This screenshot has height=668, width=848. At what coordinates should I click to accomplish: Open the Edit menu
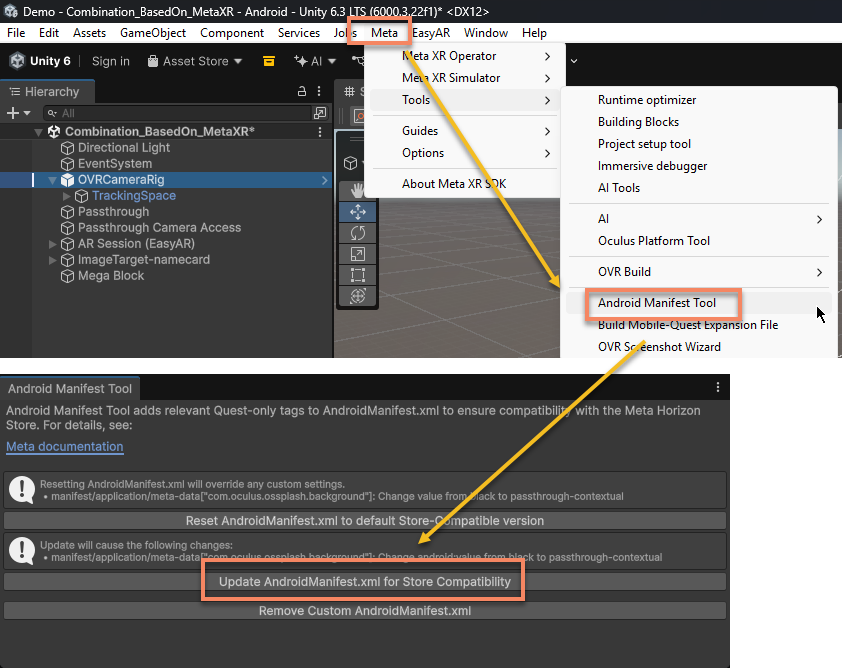pyautogui.click(x=49, y=33)
